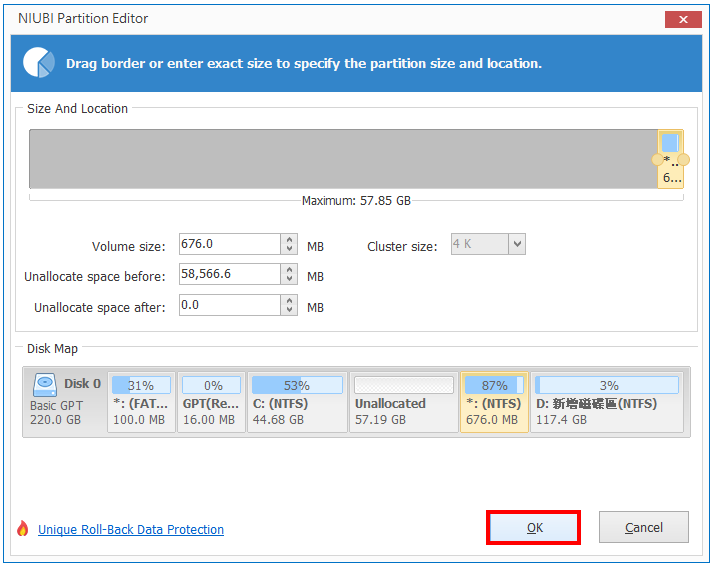Screen dimensions: 719x567
Task: Click the OK button
Action: tap(534, 528)
